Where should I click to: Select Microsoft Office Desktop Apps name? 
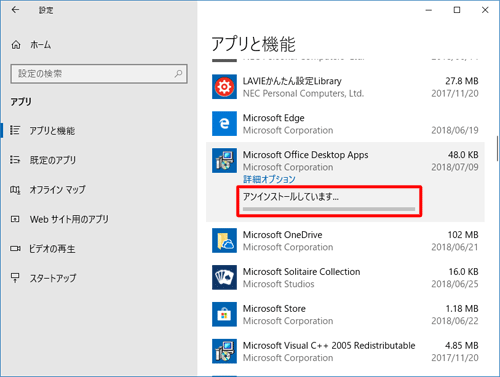(305, 155)
